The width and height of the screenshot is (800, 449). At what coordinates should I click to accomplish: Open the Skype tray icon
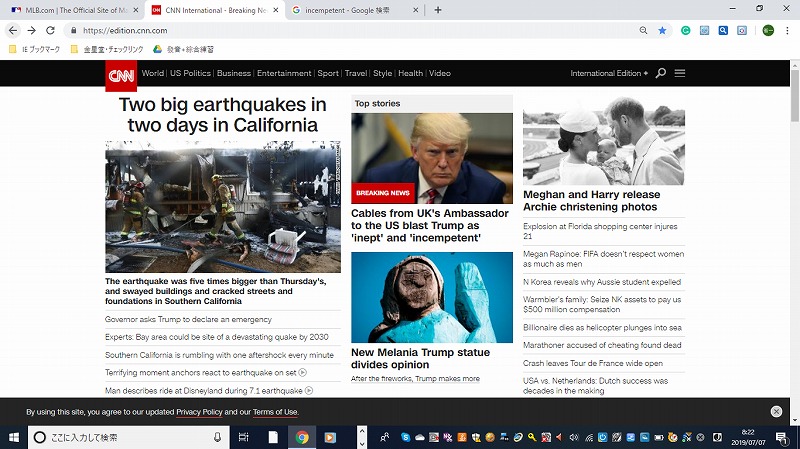tap(406, 437)
